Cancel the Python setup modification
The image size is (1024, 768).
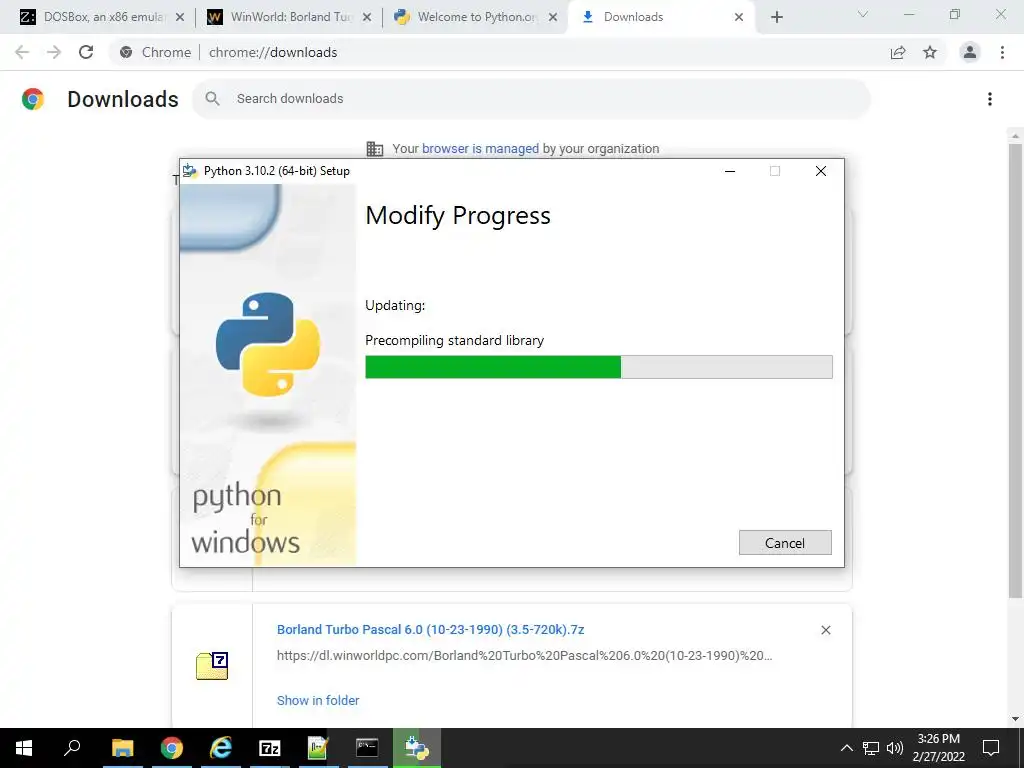785,543
